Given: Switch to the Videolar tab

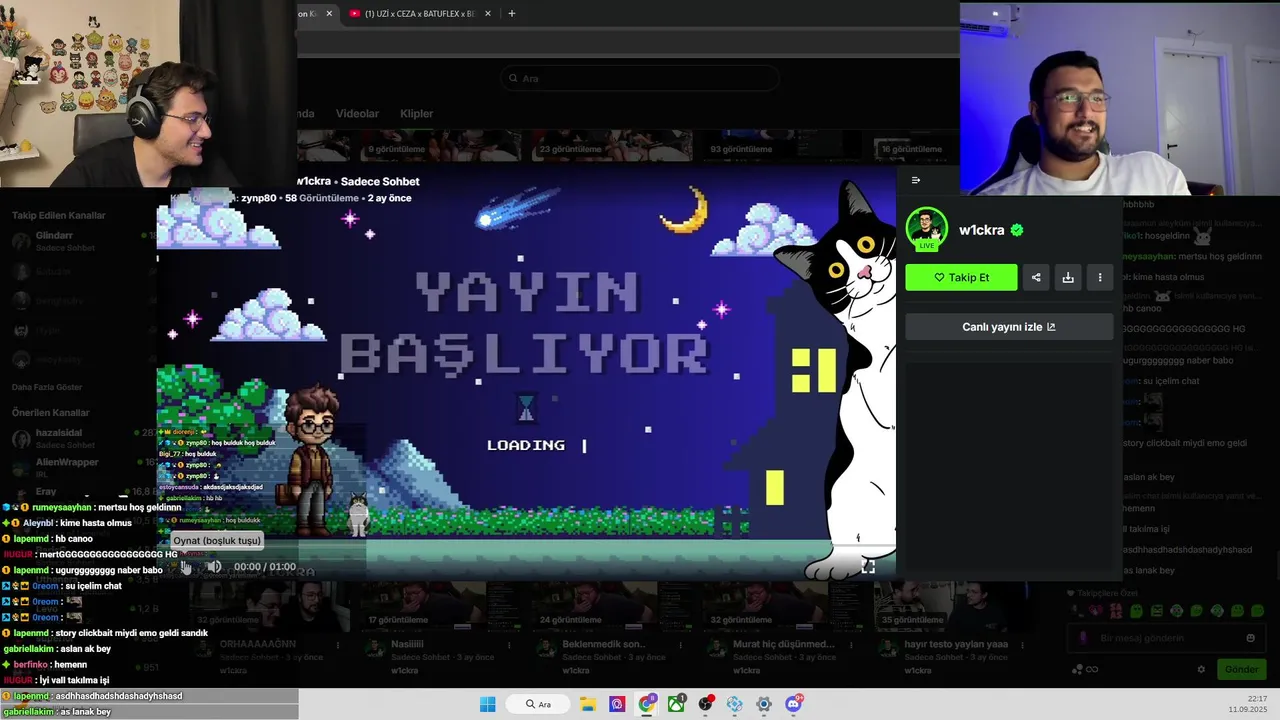Looking at the screenshot, I should 357,114.
